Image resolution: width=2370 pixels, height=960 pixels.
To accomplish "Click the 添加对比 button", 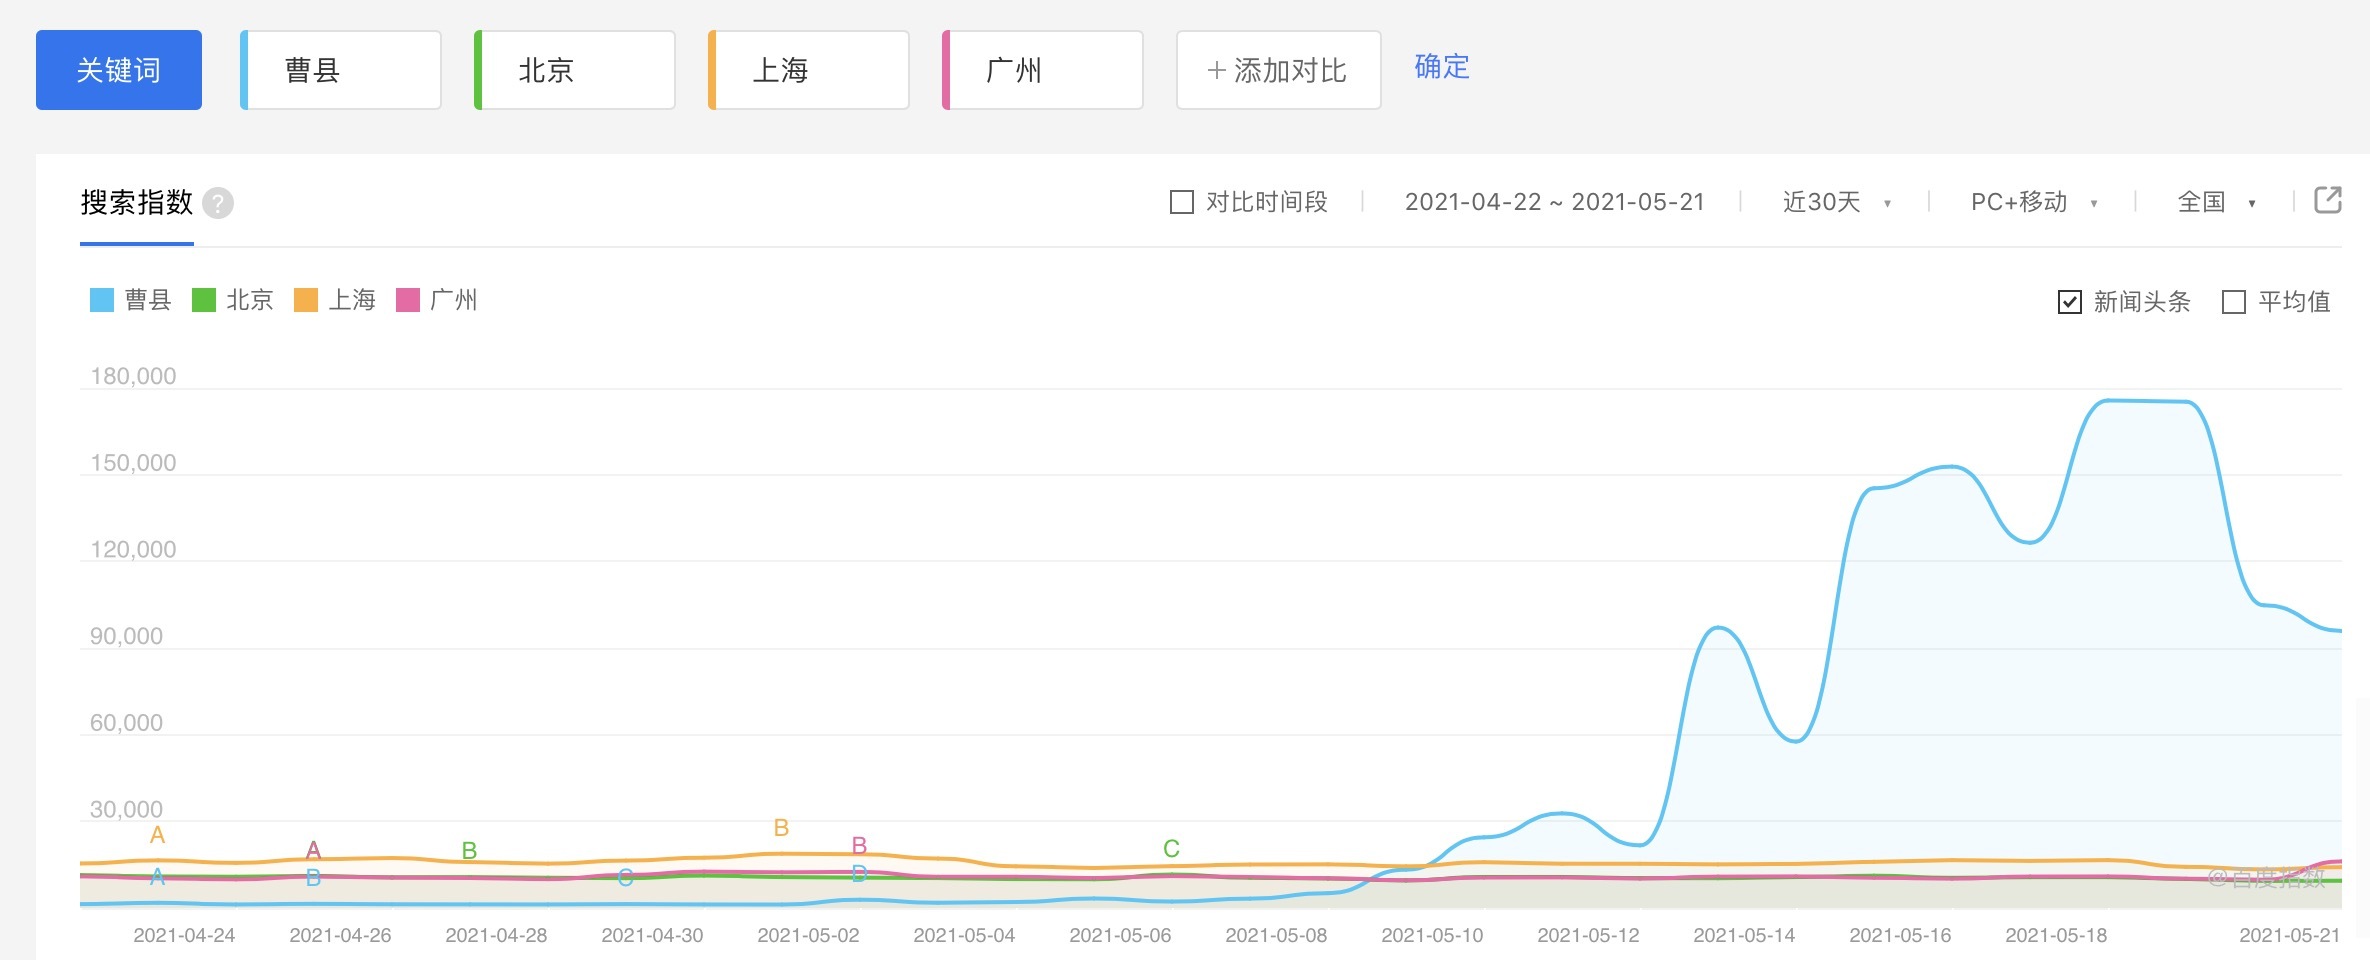I will tap(1278, 70).
